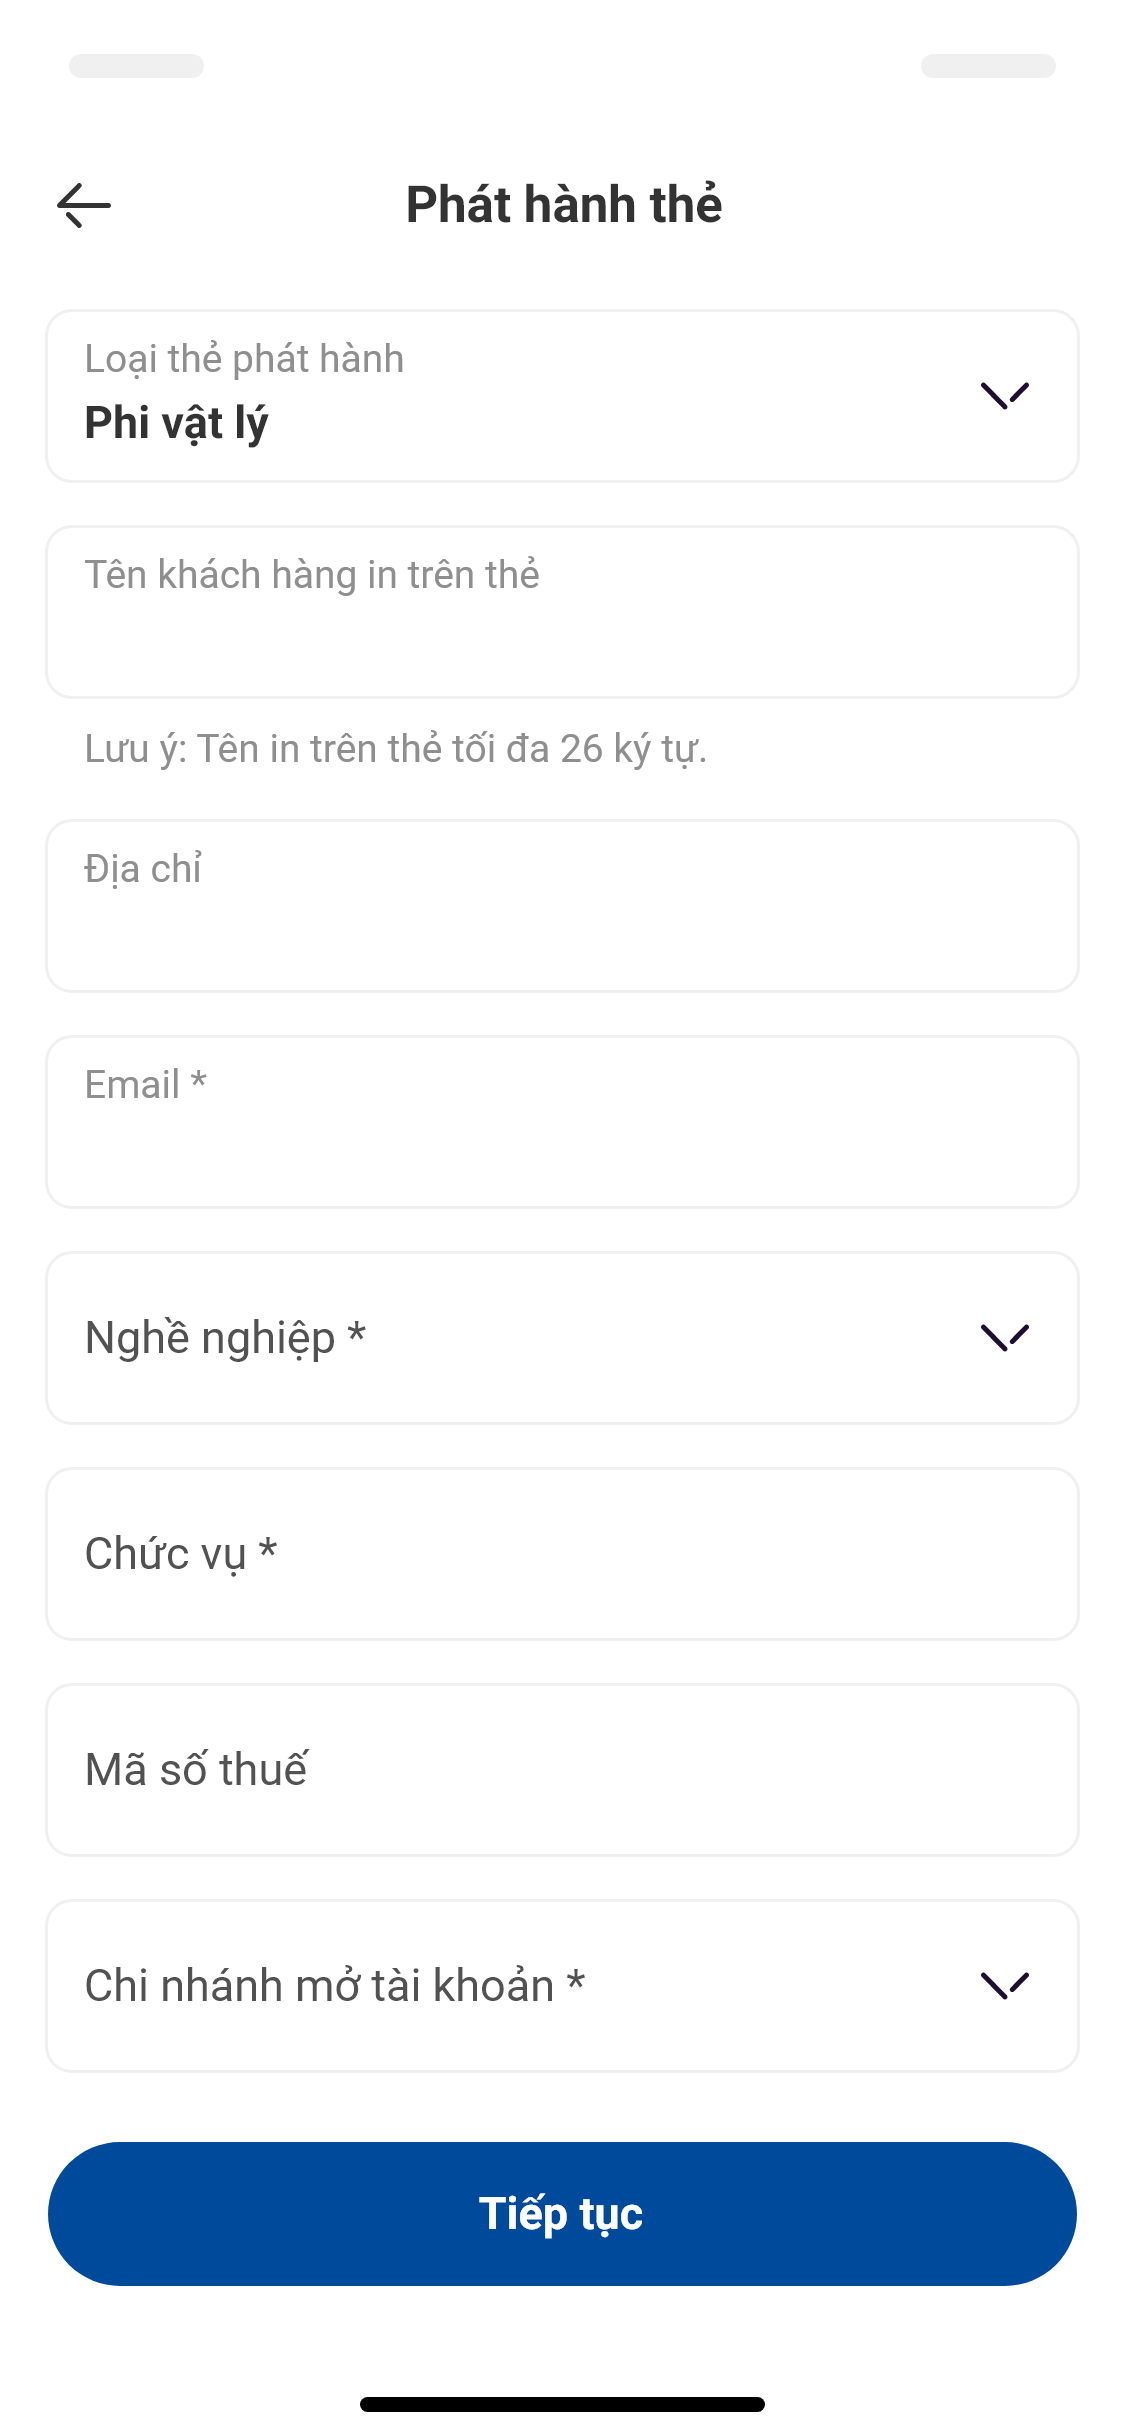Select the 'Phi vật lý' card type value

coord(177,423)
